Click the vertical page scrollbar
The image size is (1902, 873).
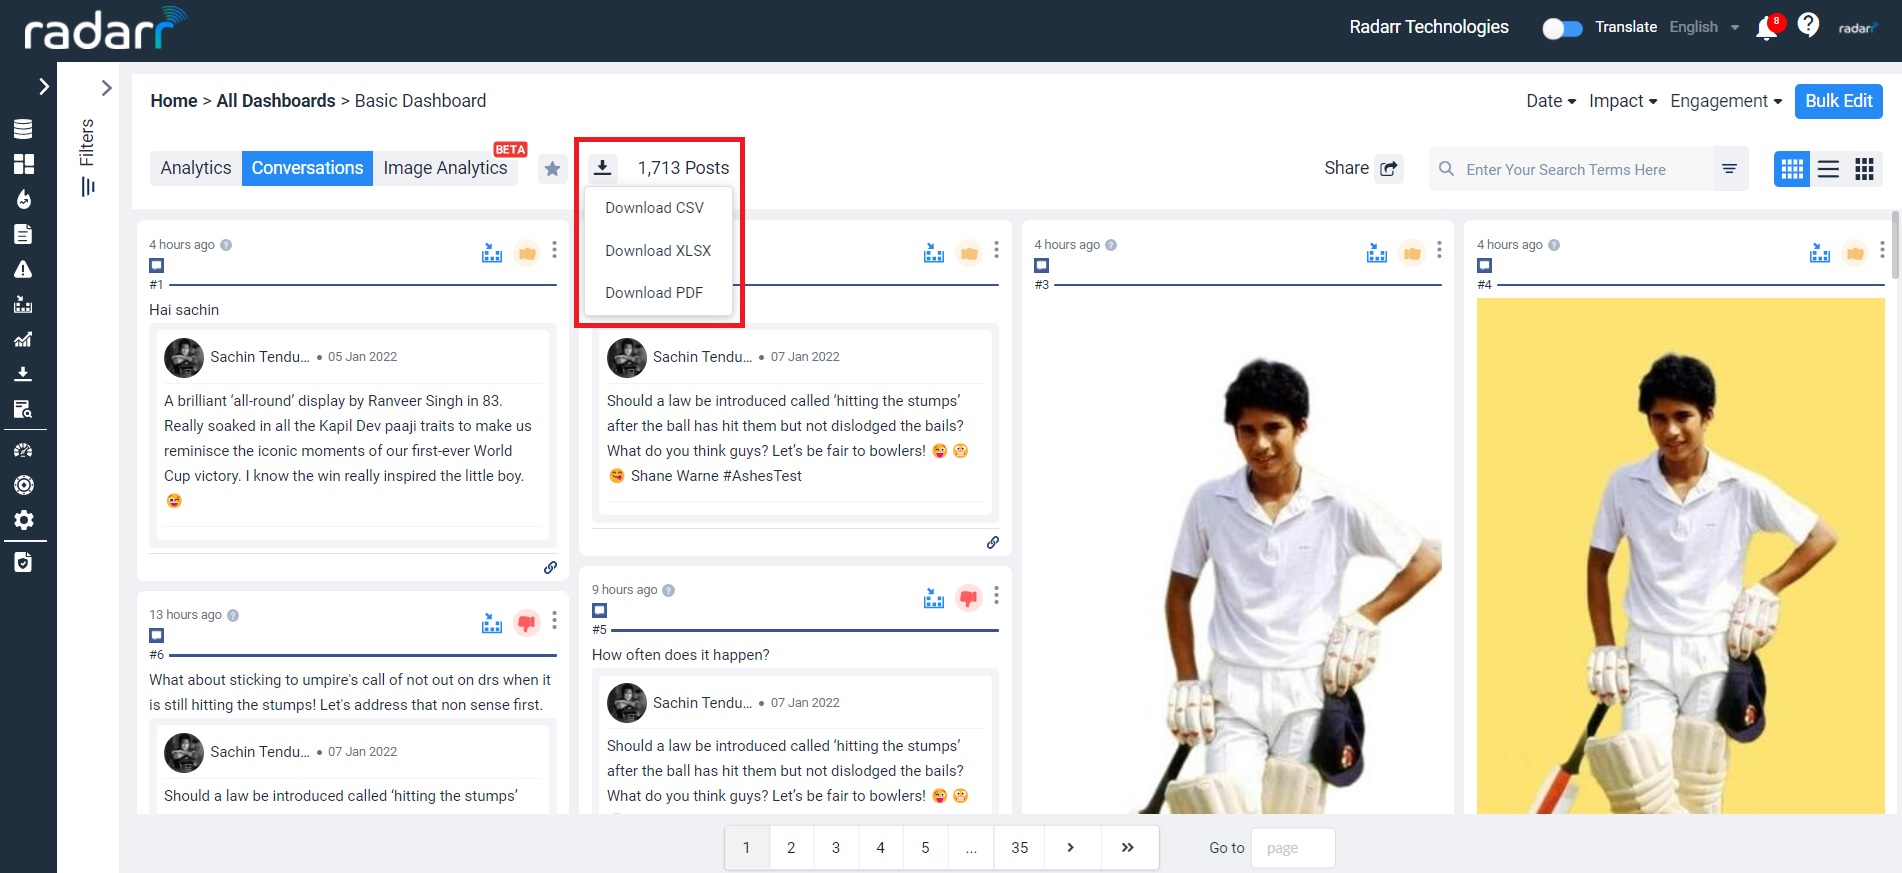(1895, 246)
